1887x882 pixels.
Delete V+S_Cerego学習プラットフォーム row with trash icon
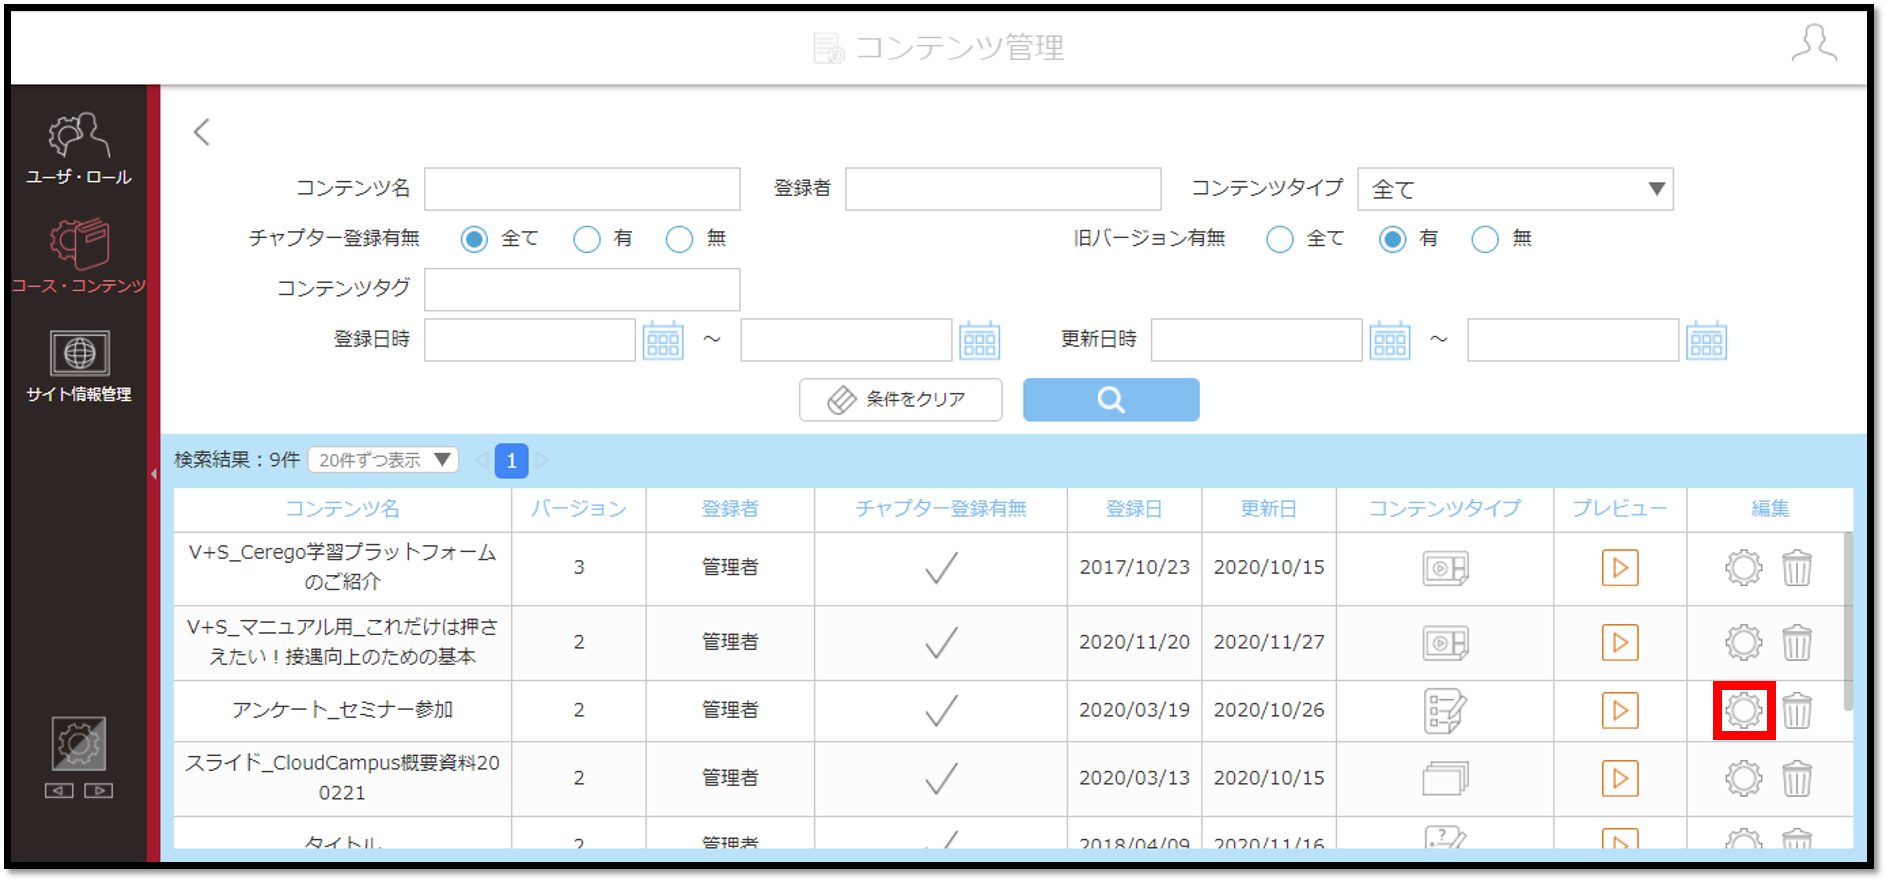tap(1797, 568)
